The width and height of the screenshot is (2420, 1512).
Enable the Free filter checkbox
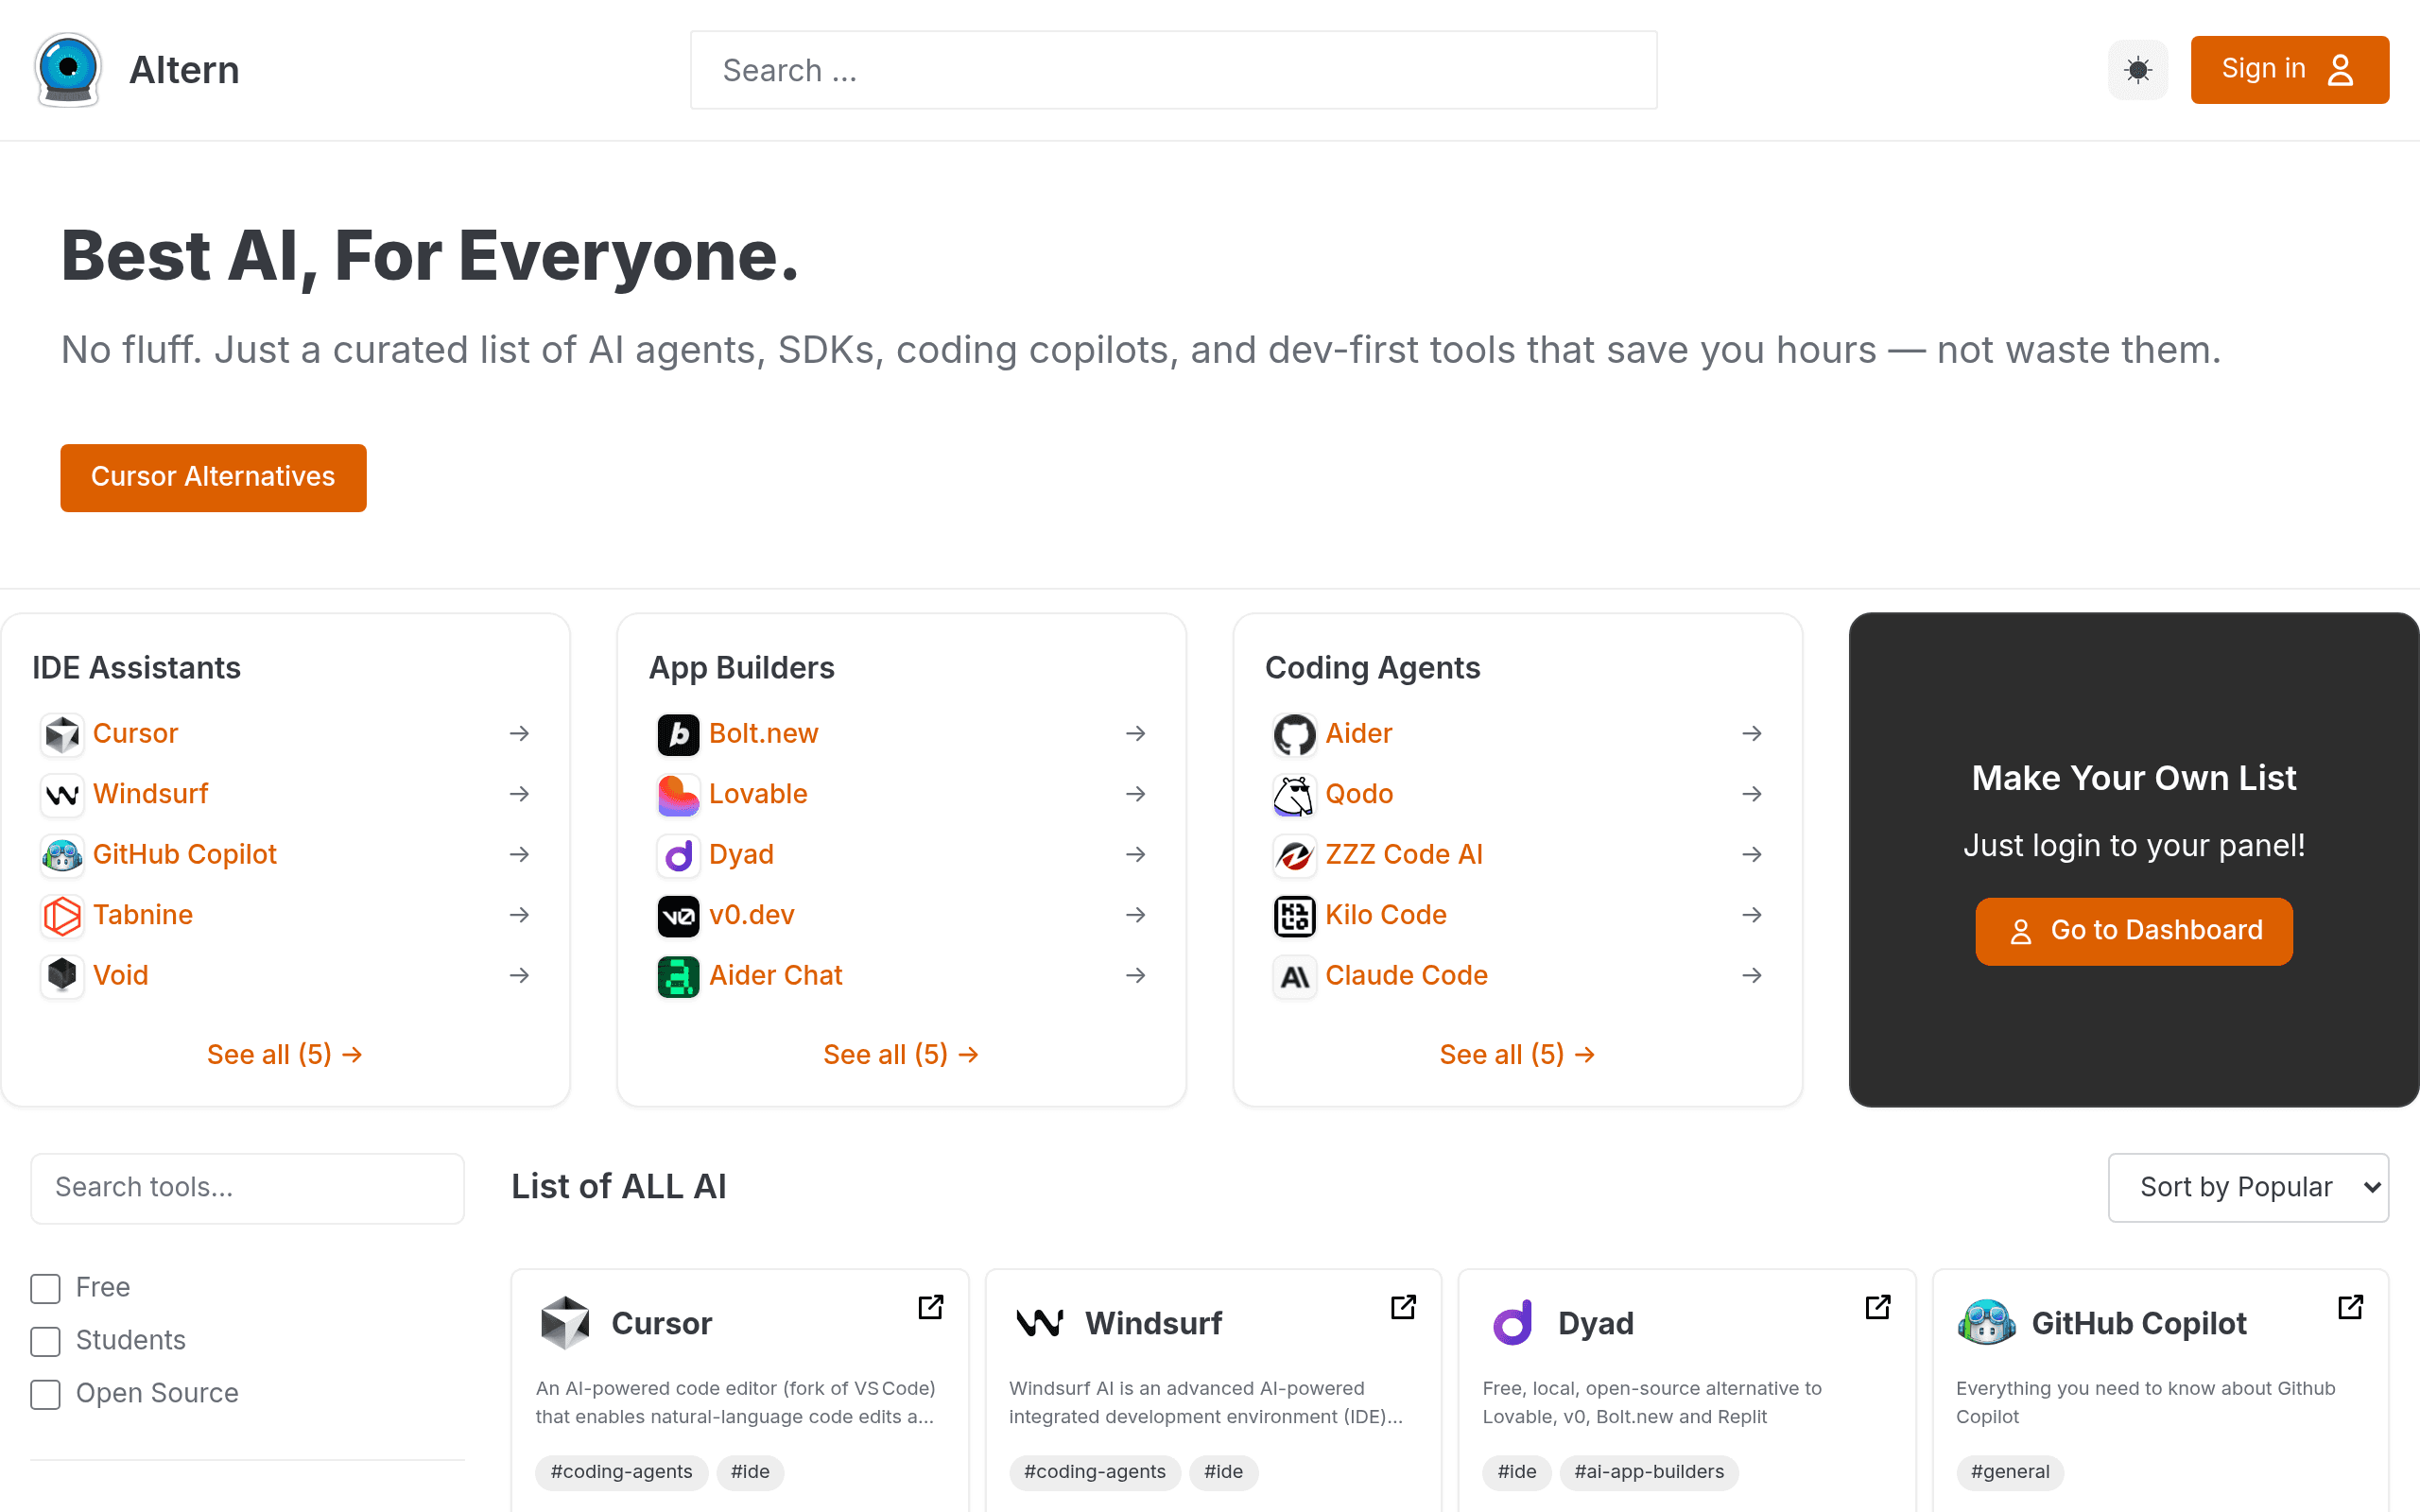(45, 1288)
